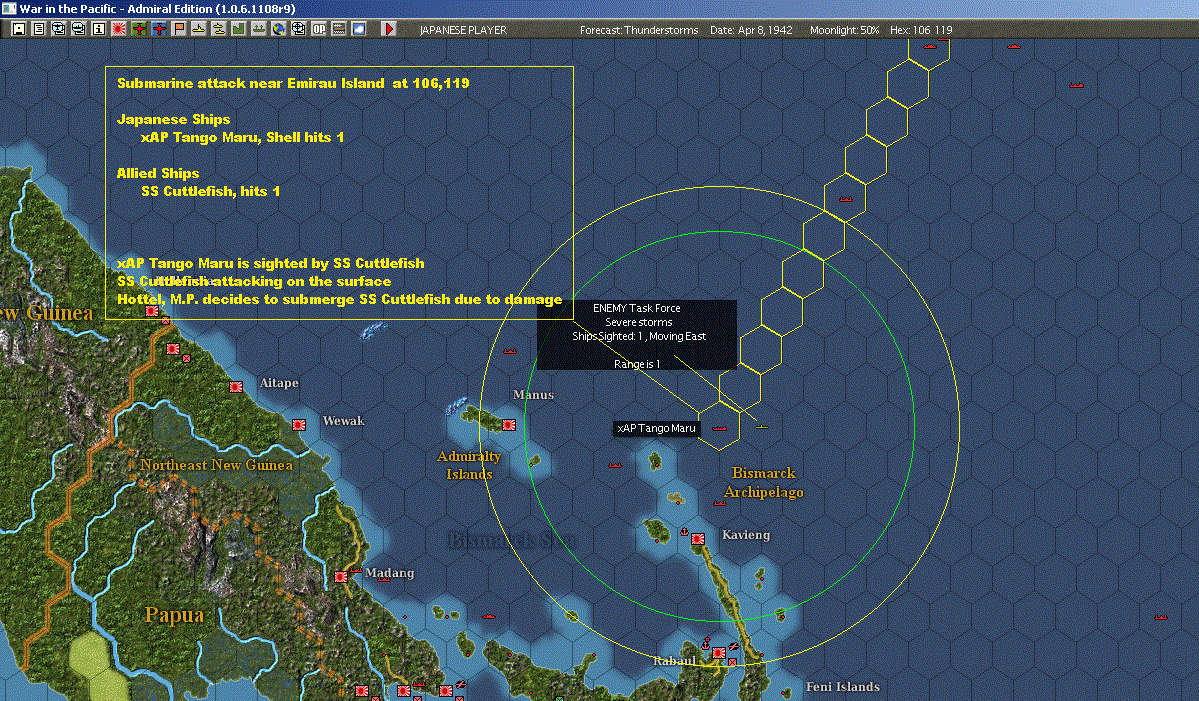
Task: Click the ENEMY Task Force tooltip box
Action: coord(637,335)
